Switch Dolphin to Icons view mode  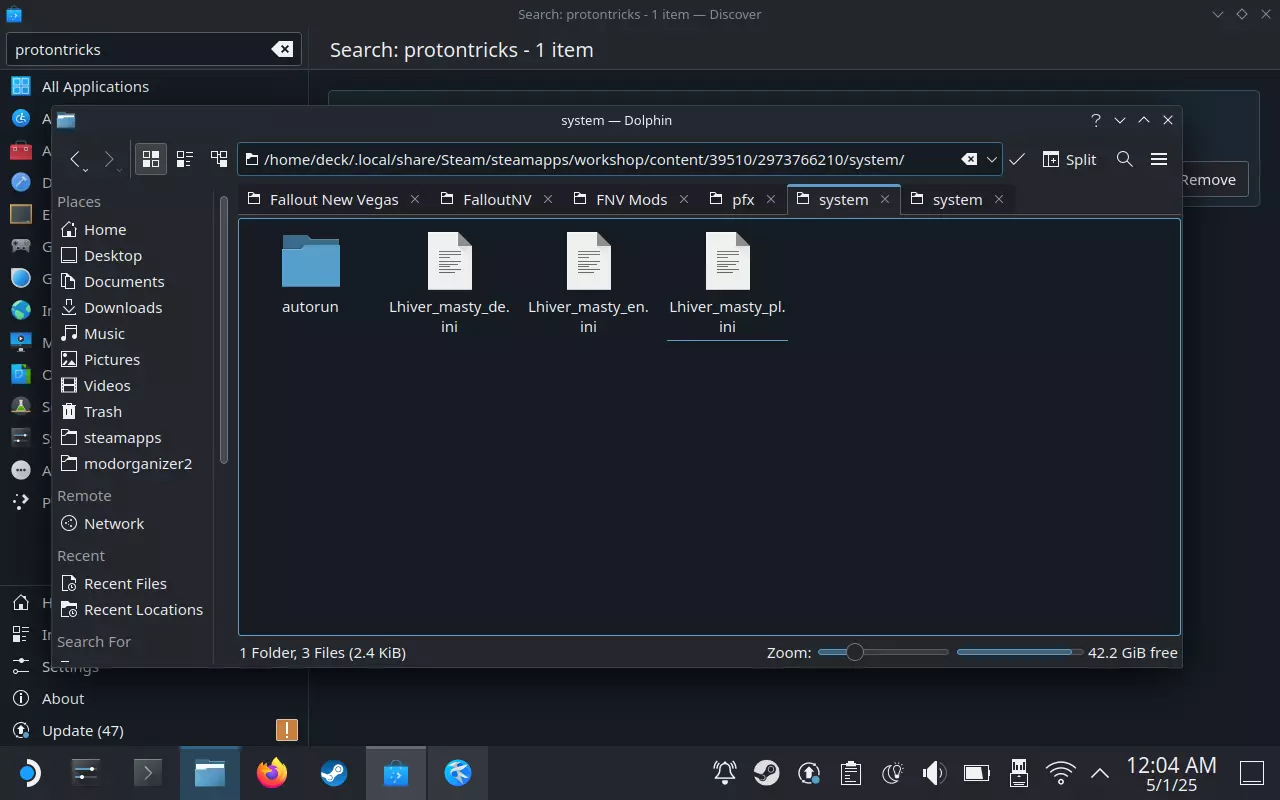point(151,159)
